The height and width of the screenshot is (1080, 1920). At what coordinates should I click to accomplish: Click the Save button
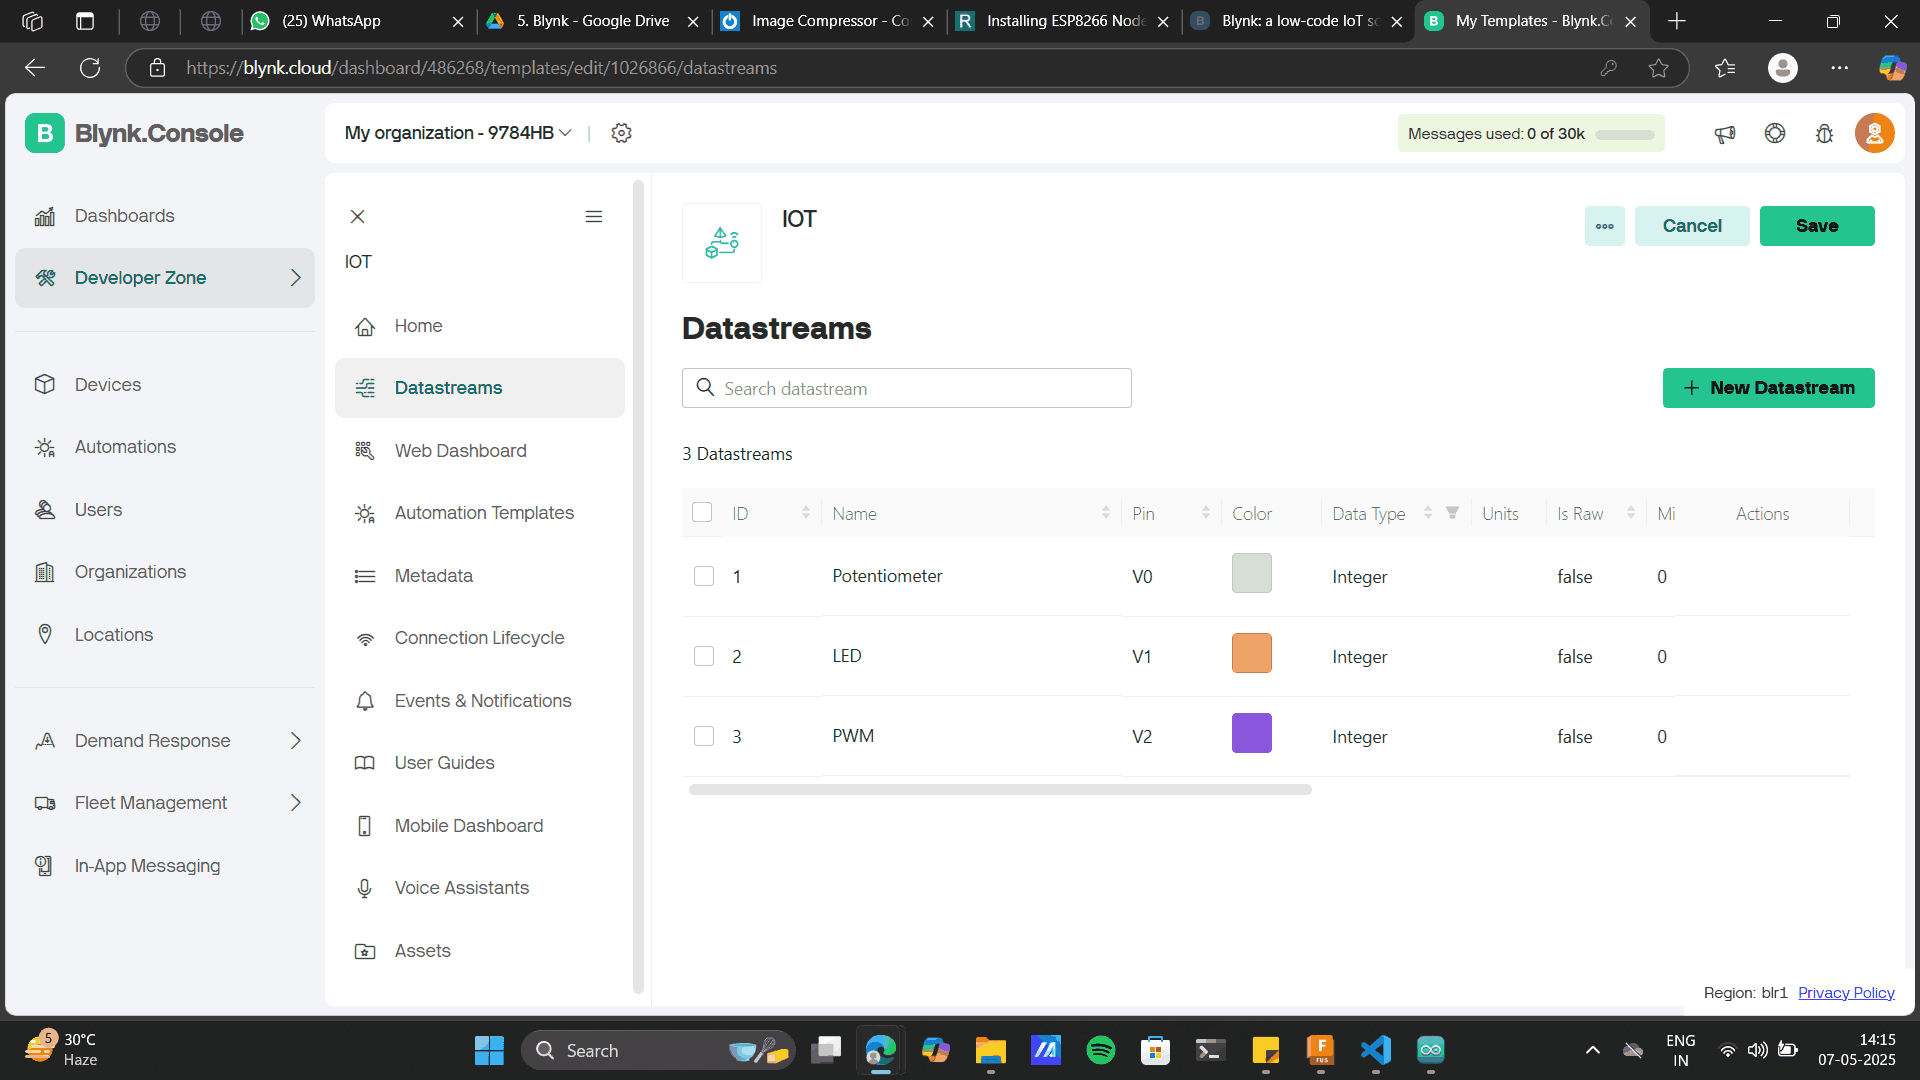[1817, 226]
